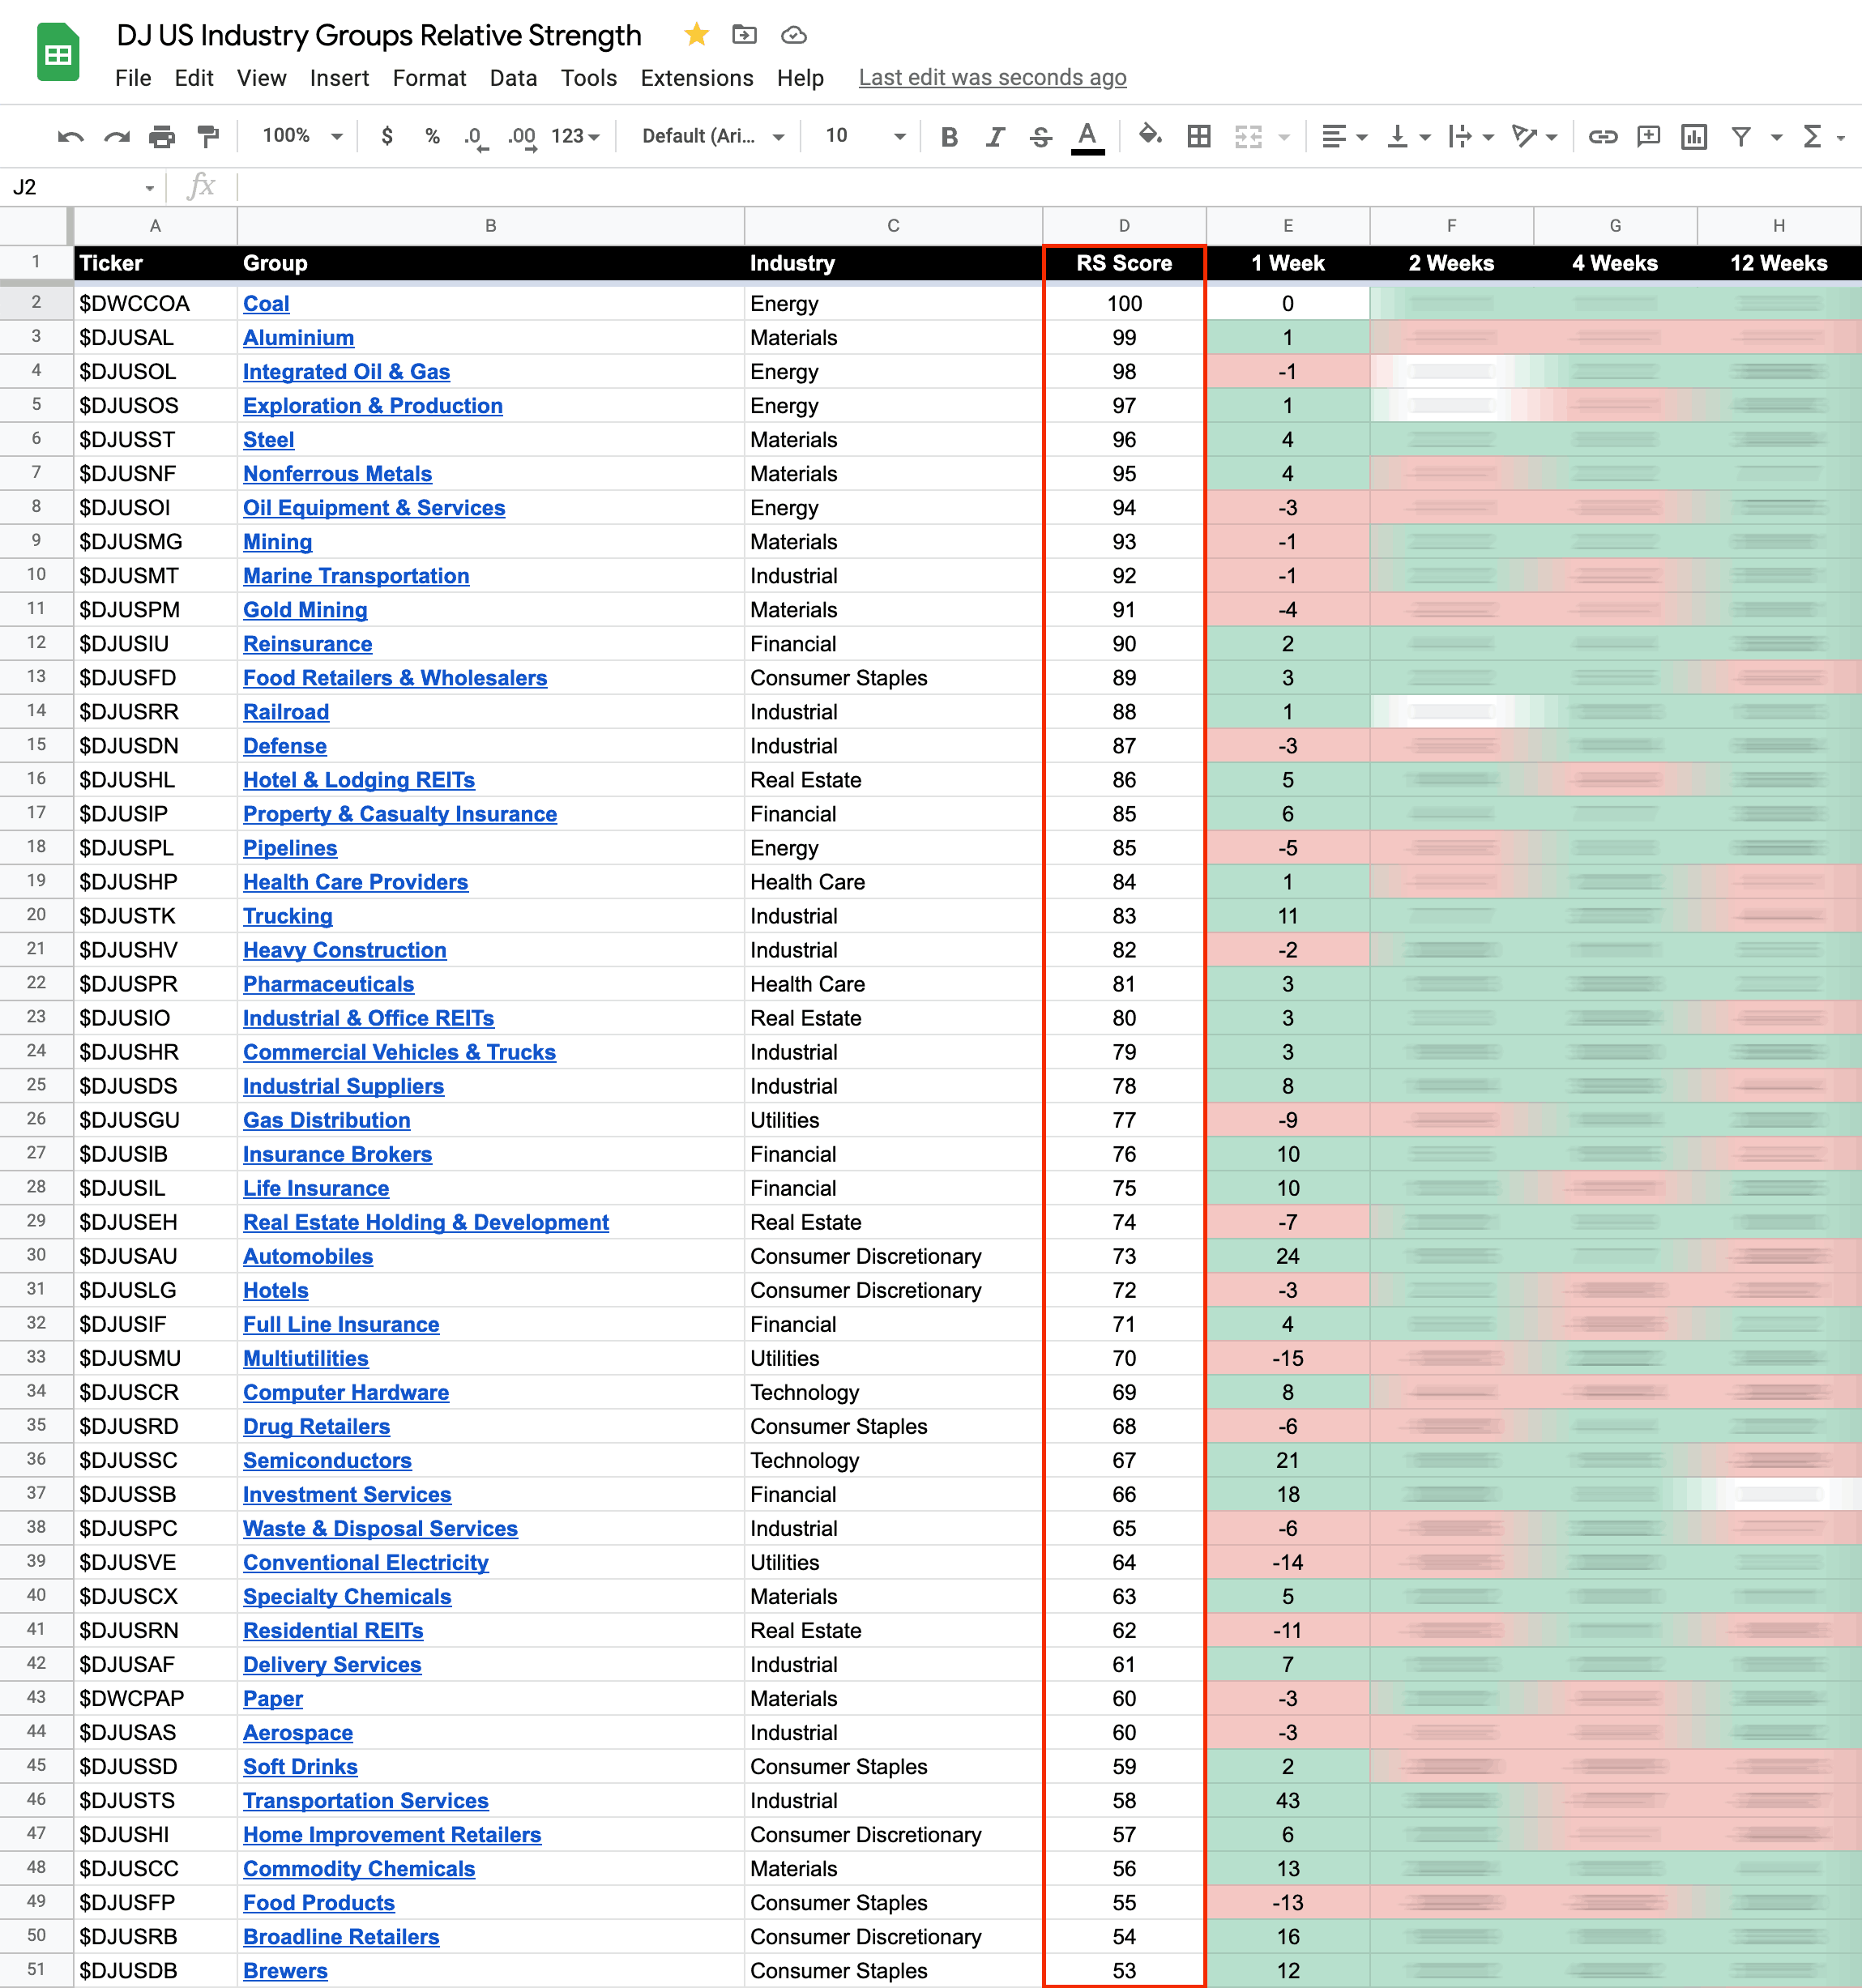1862x1988 pixels.
Task: Open the Borders tool
Action: pyautogui.click(x=1198, y=136)
